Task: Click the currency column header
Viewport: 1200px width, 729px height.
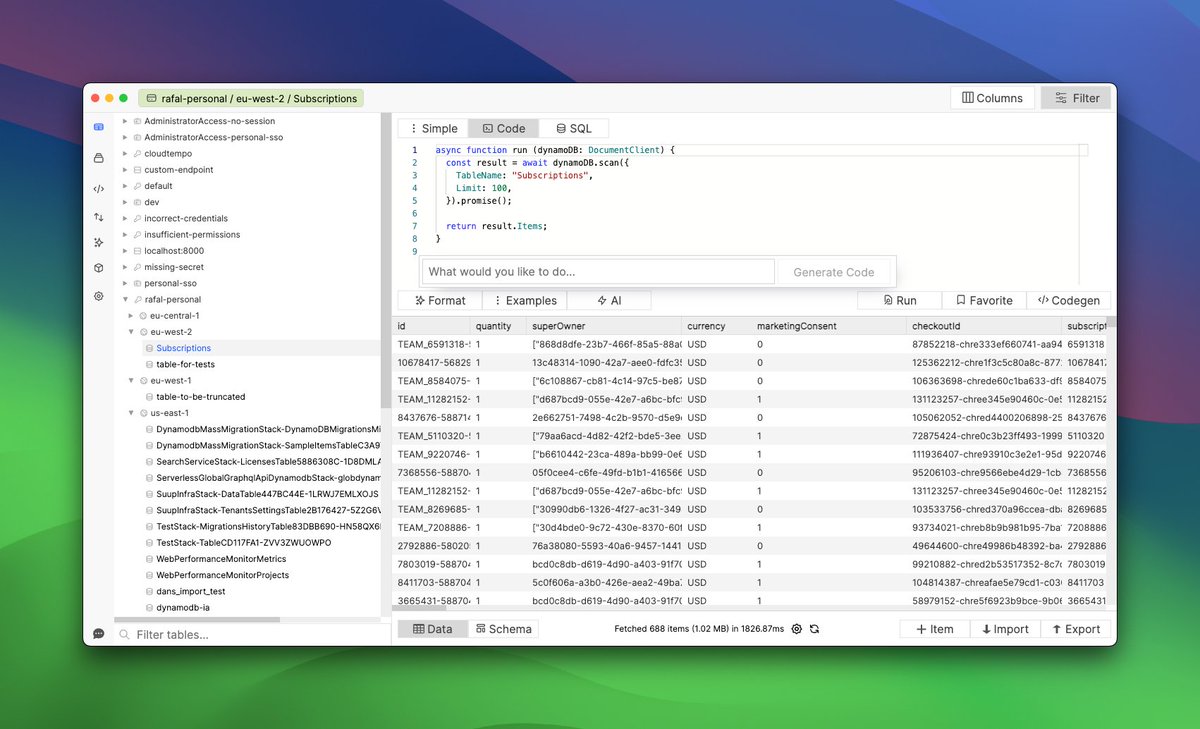Action: click(x=715, y=326)
